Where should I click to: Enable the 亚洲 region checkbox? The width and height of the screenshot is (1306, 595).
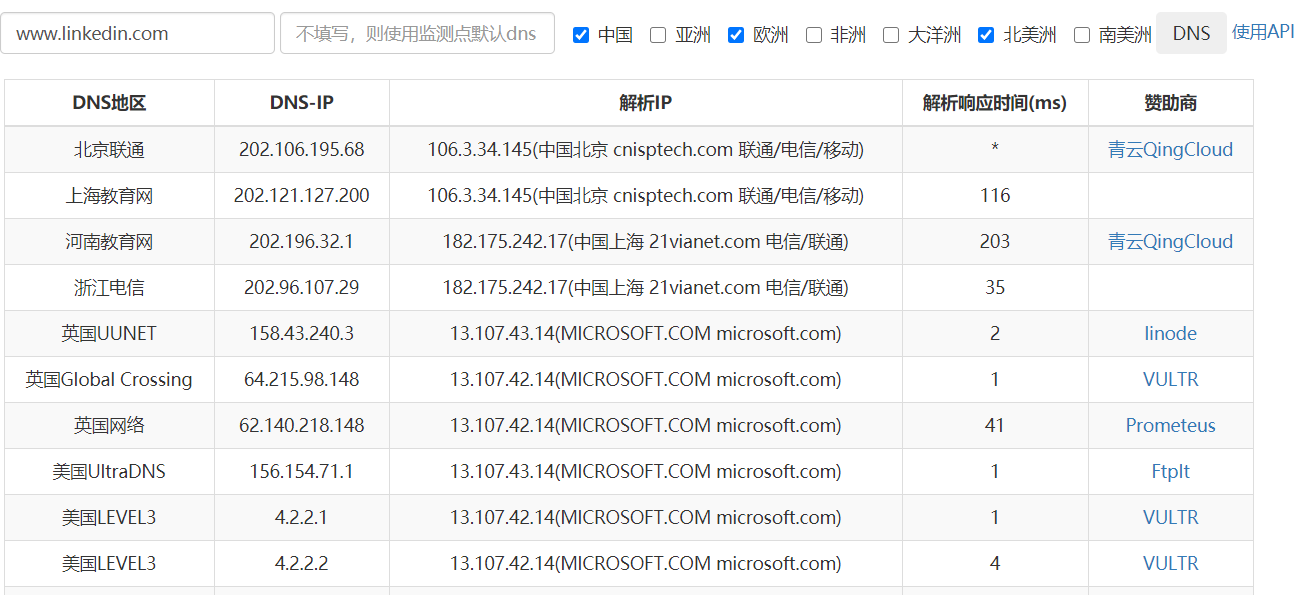pyautogui.click(x=658, y=35)
